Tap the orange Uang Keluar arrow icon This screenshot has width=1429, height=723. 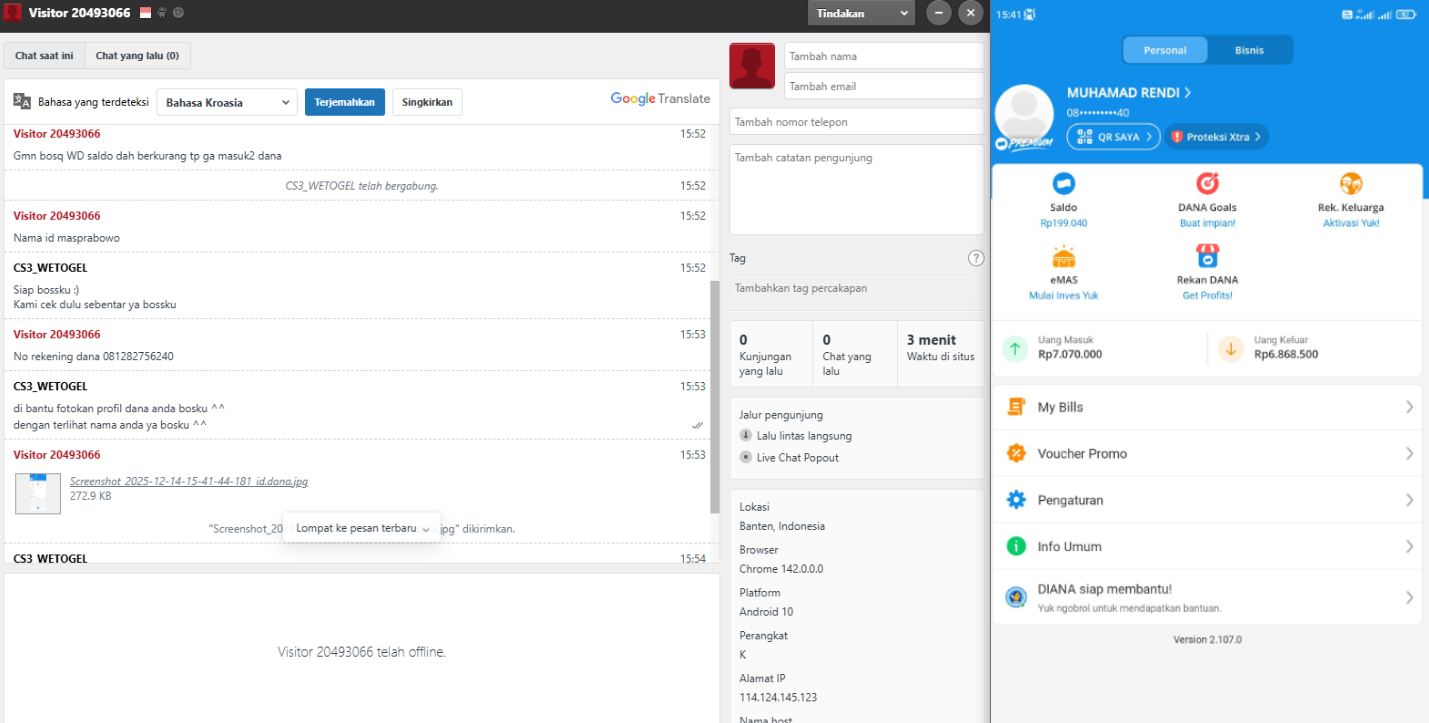pyautogui.click(x=1231, y=348)
